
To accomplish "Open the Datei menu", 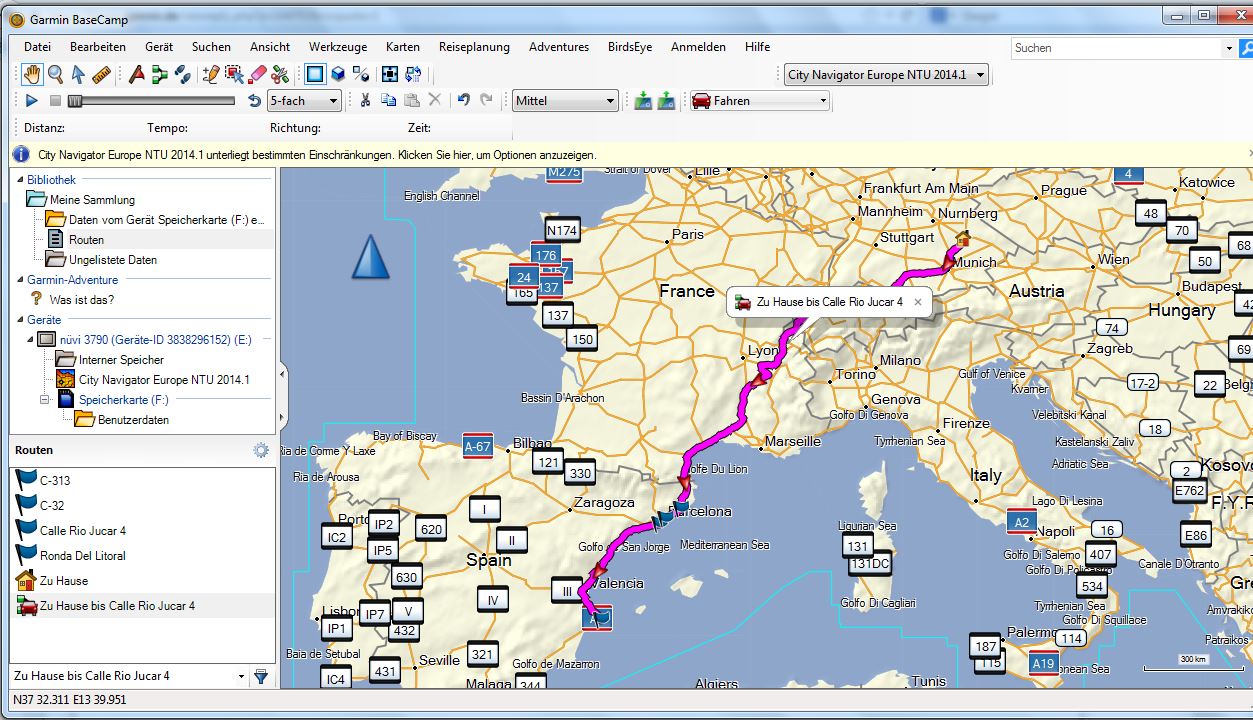I will click(38, 47).
